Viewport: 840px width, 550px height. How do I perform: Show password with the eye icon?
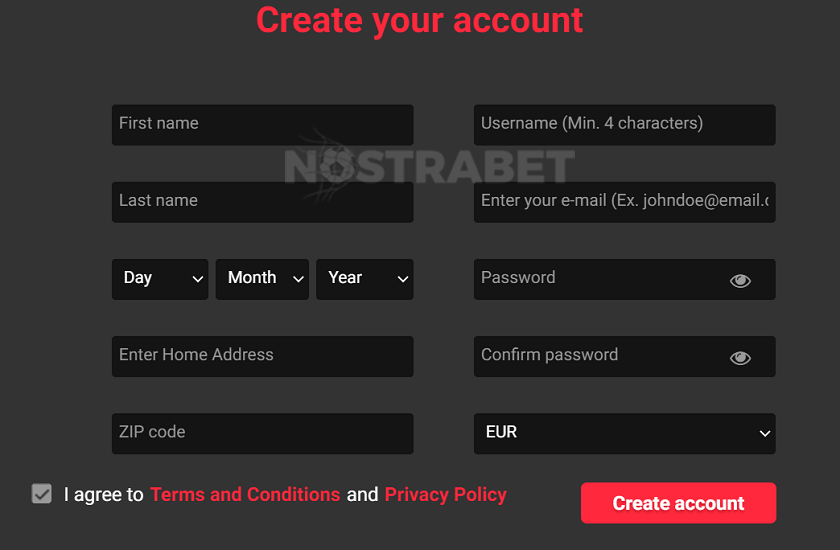tap(740, 280)
